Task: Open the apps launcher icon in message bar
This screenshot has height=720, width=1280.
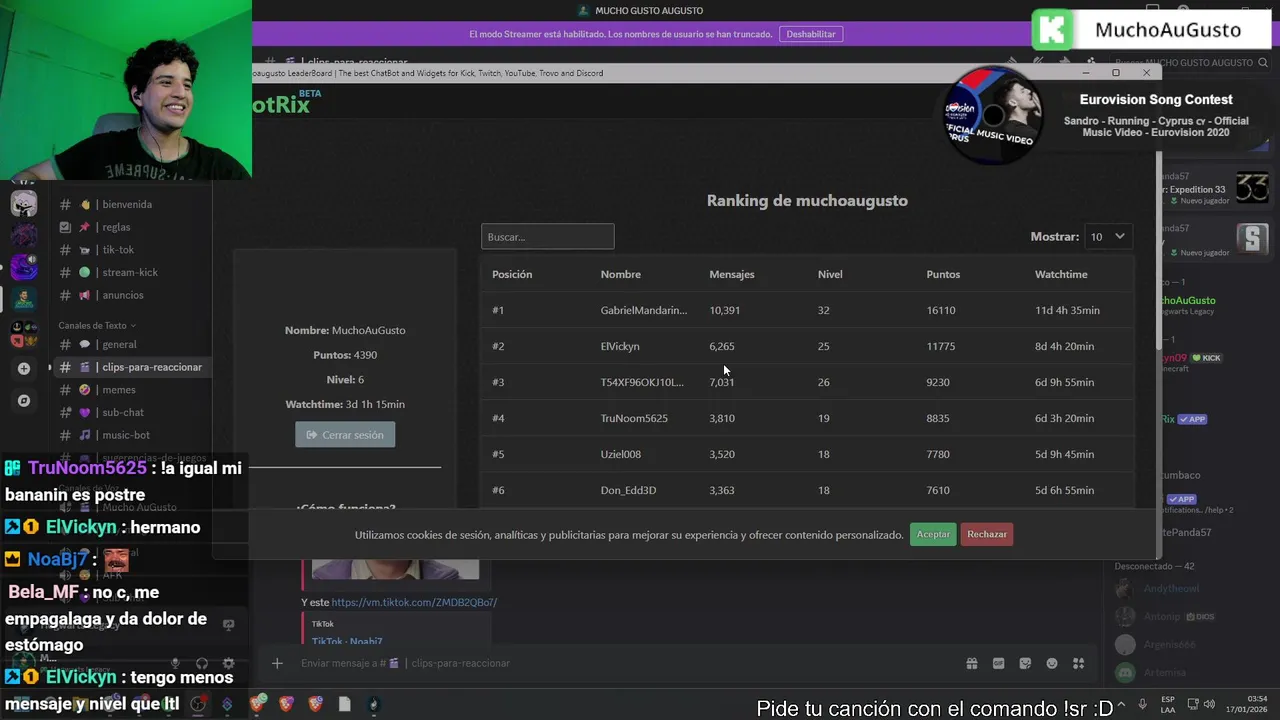Action: click(x=1078, y=663)
